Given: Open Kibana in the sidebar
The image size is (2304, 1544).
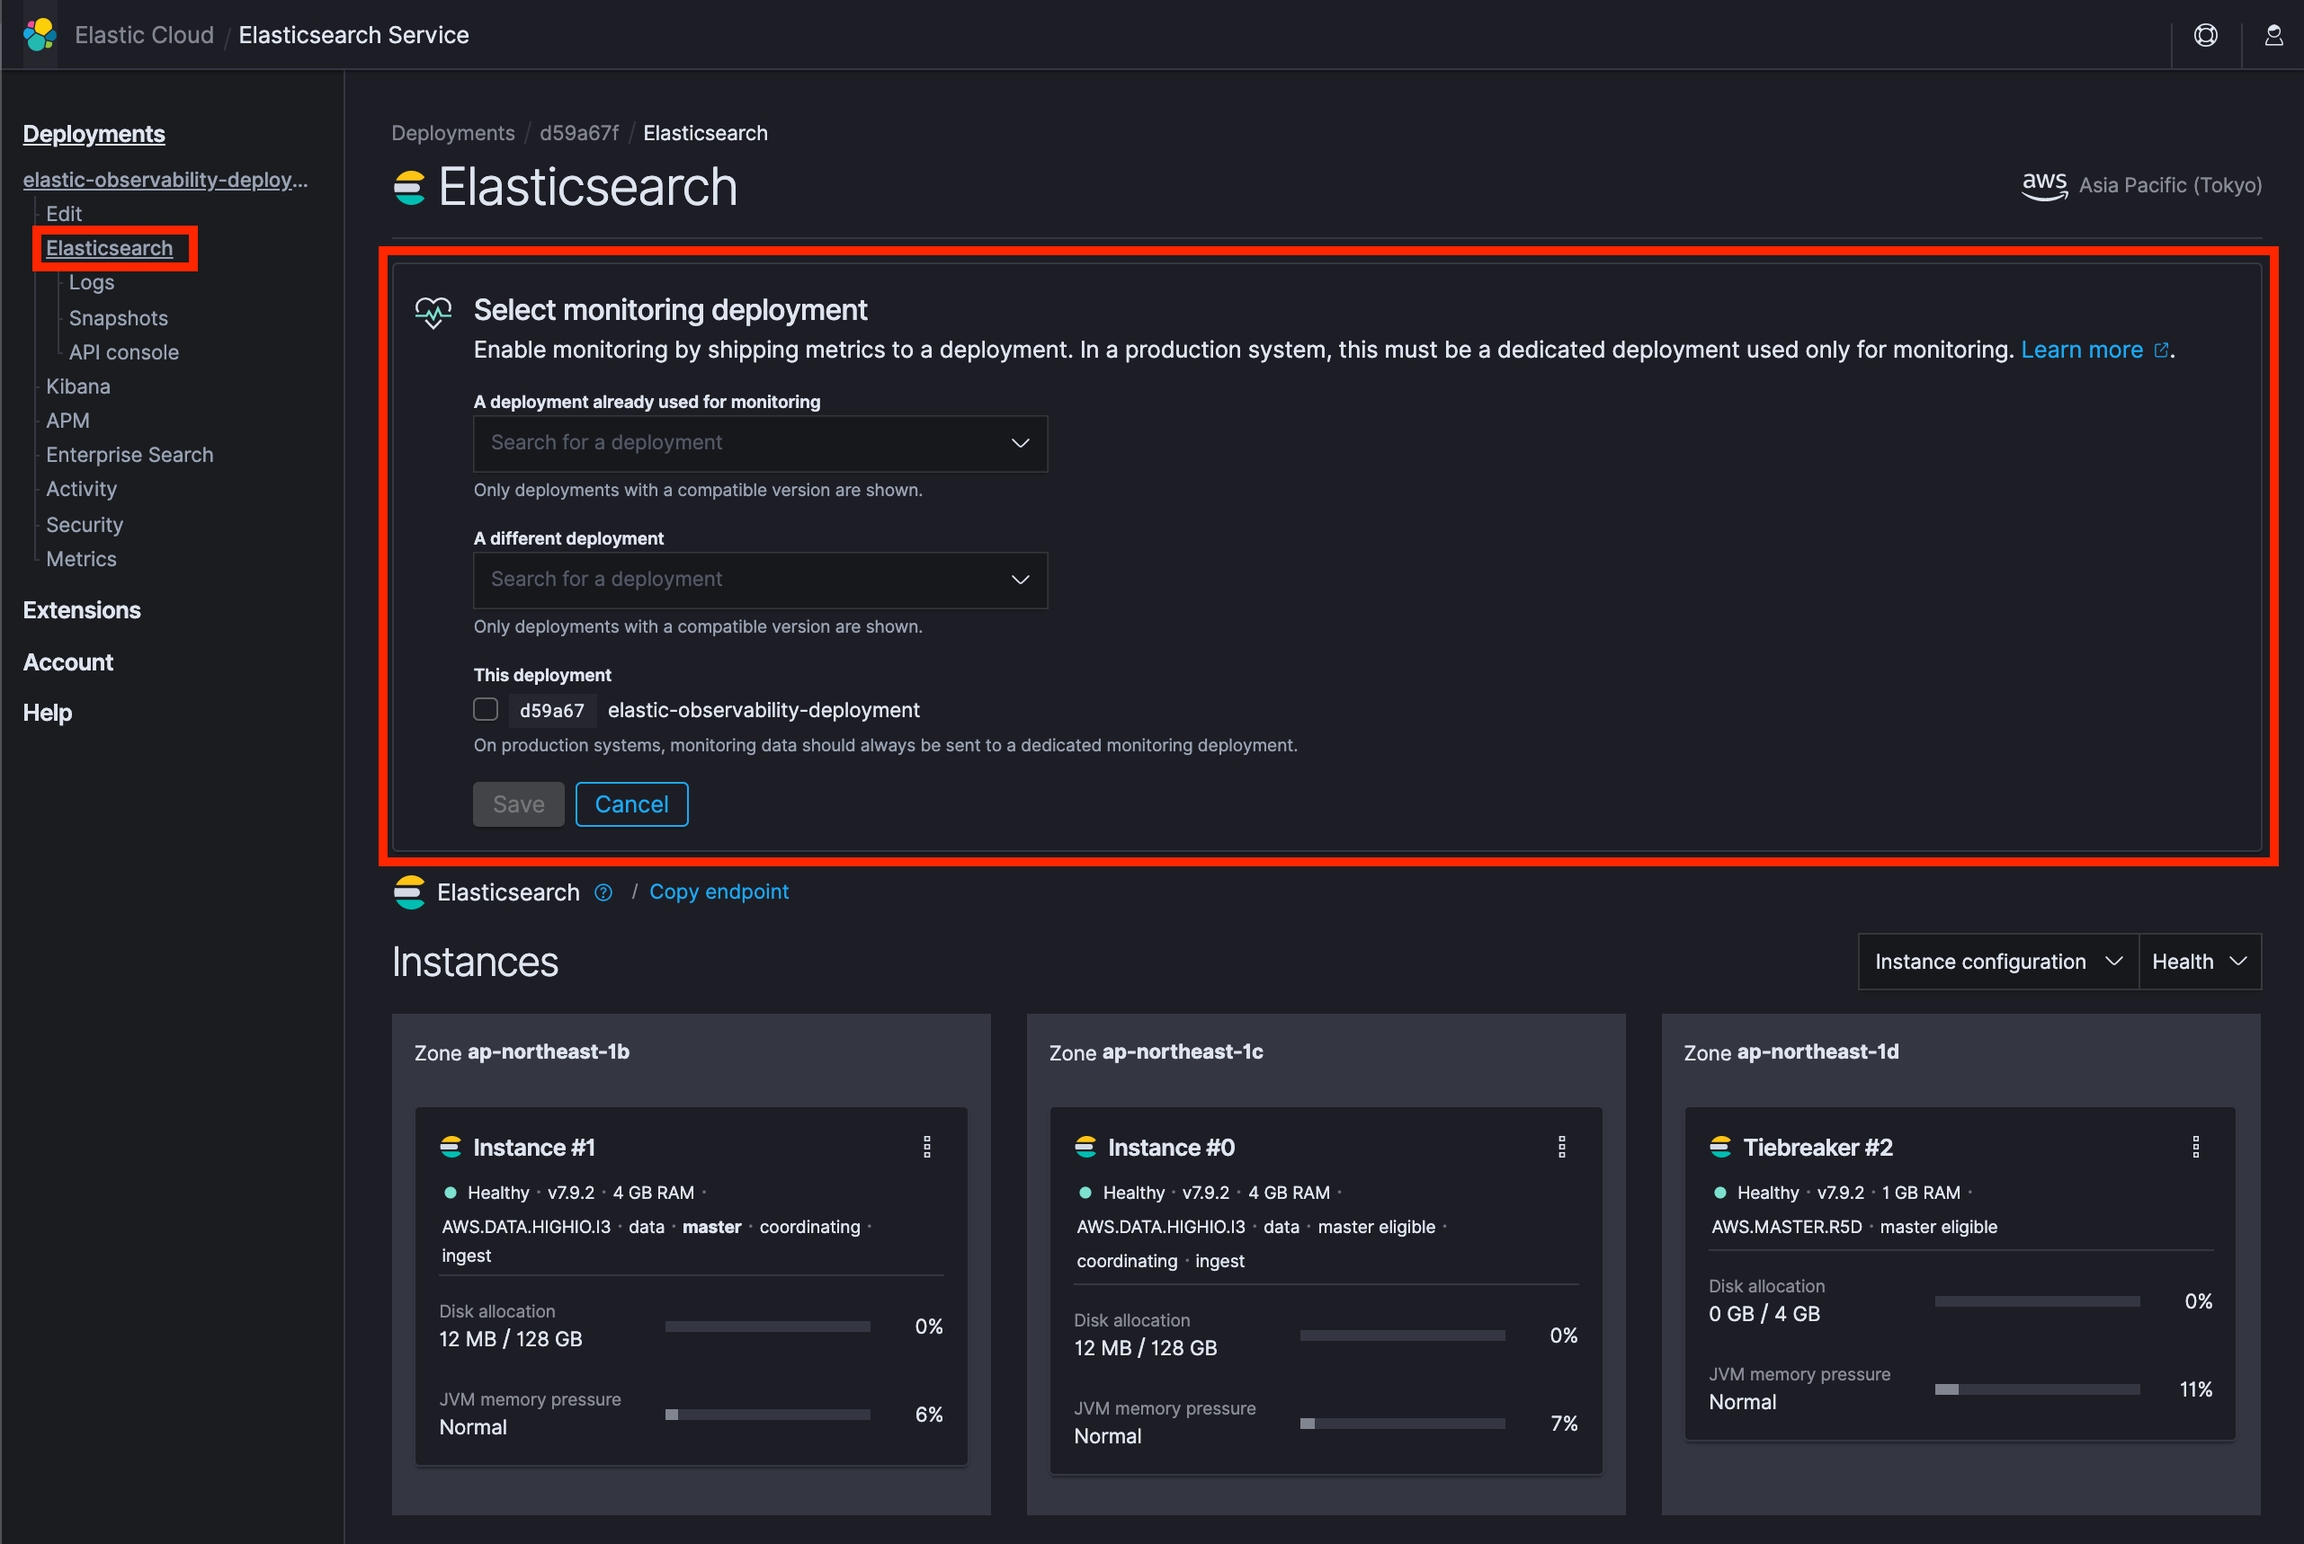Looking at the screenshot, I should [78, 386].
